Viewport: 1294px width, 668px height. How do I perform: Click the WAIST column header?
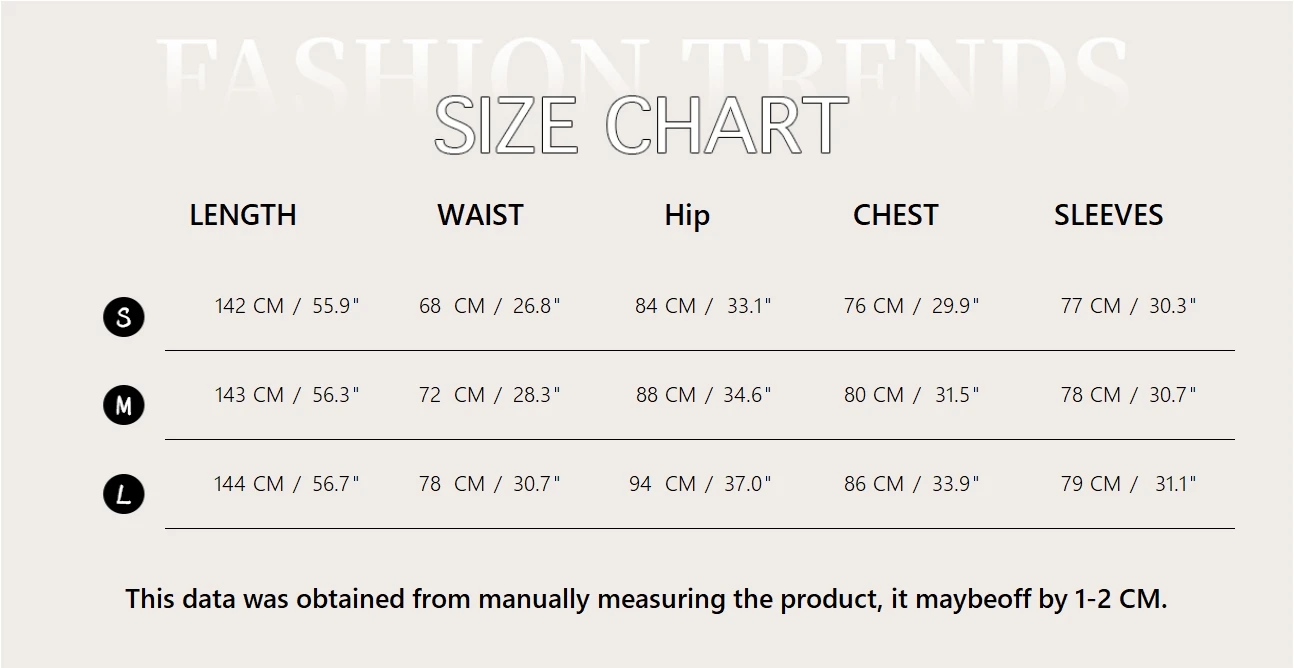[480, 215]
